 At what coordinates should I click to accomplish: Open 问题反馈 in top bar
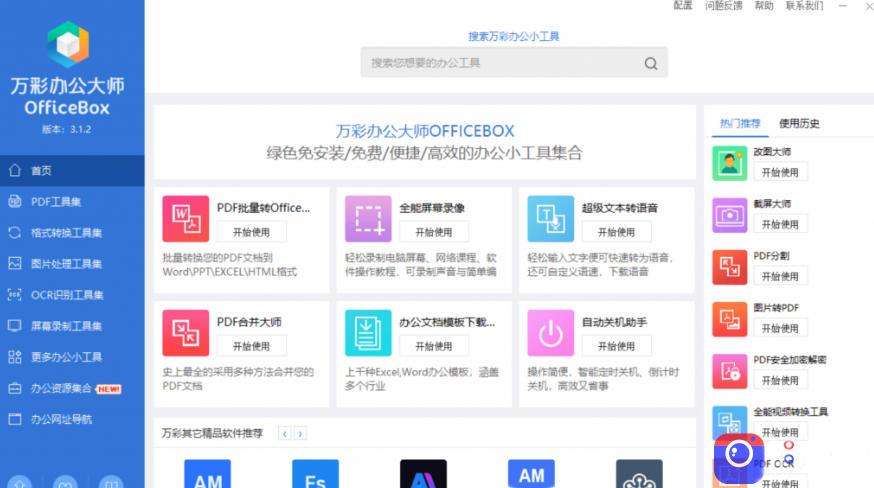[x=724, y=6]
